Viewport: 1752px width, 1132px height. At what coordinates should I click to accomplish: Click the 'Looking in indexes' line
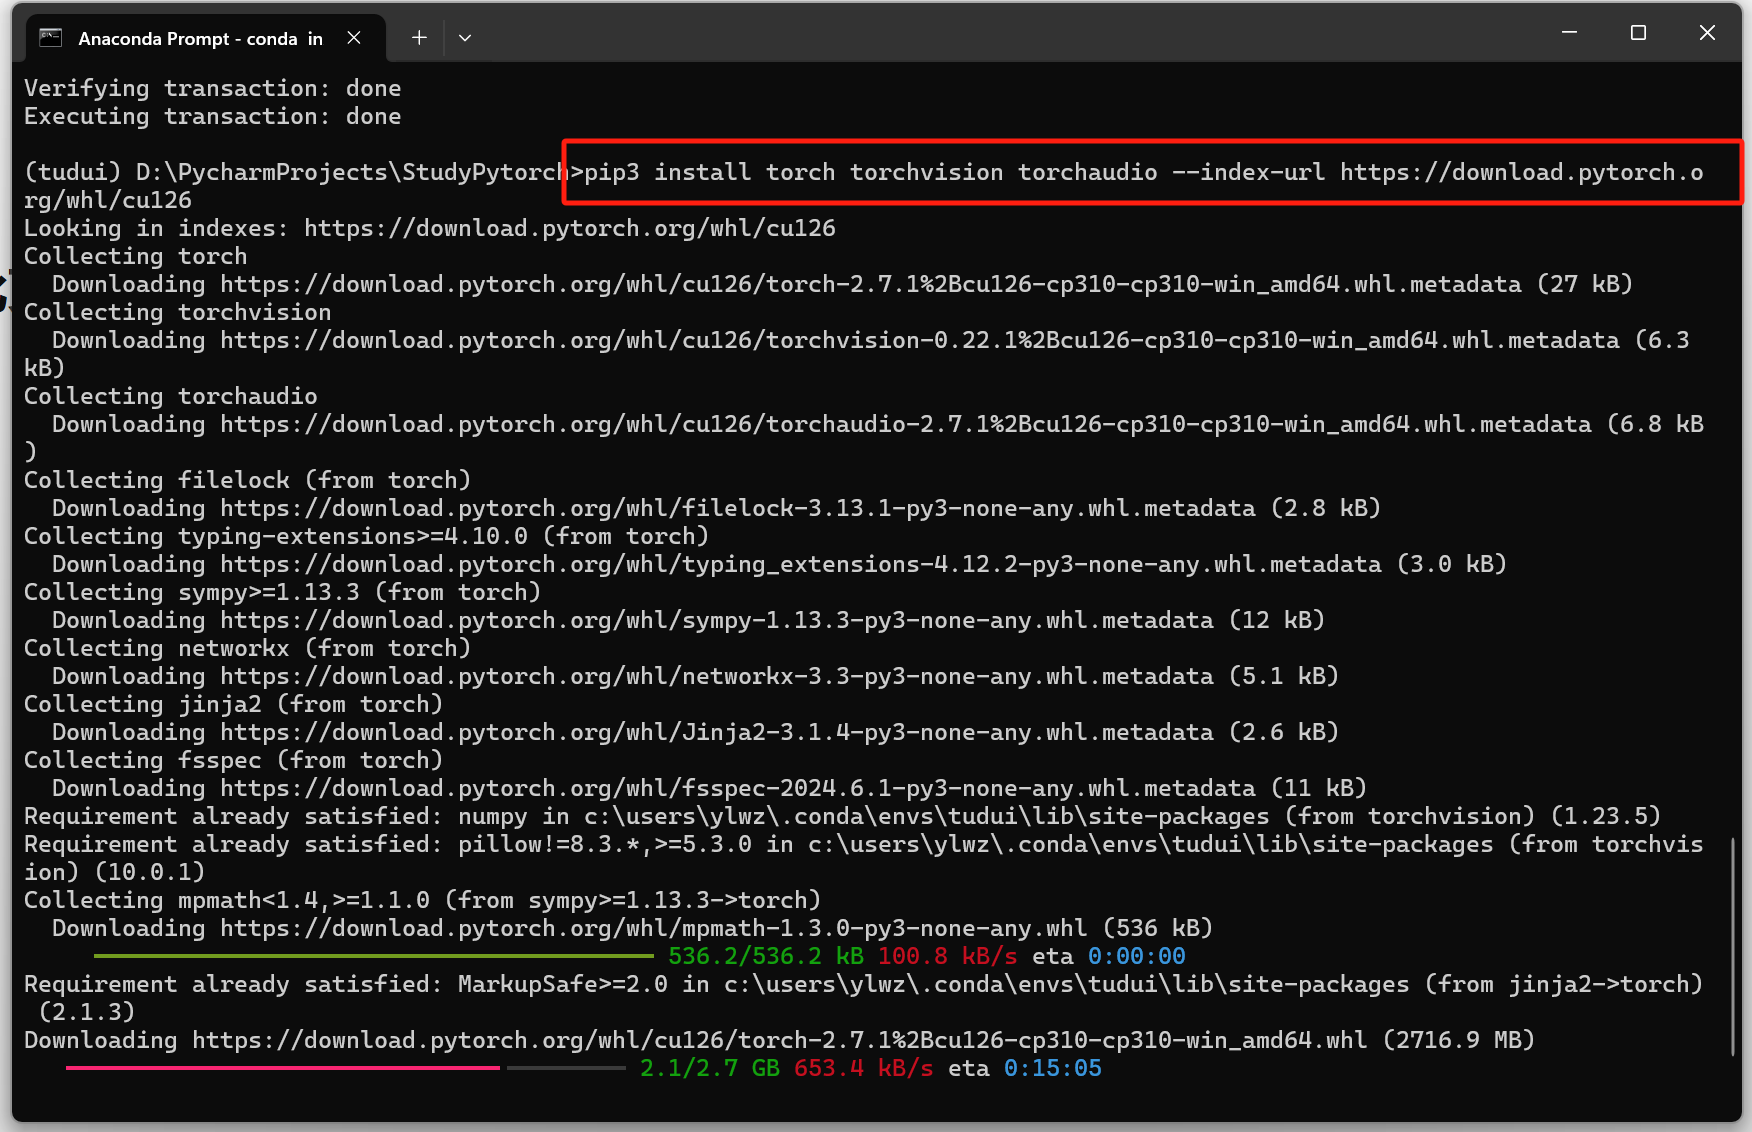point(430,228)
